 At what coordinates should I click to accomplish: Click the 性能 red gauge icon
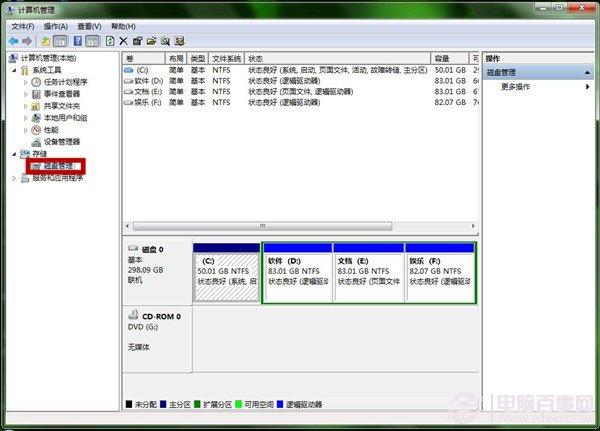36,130
